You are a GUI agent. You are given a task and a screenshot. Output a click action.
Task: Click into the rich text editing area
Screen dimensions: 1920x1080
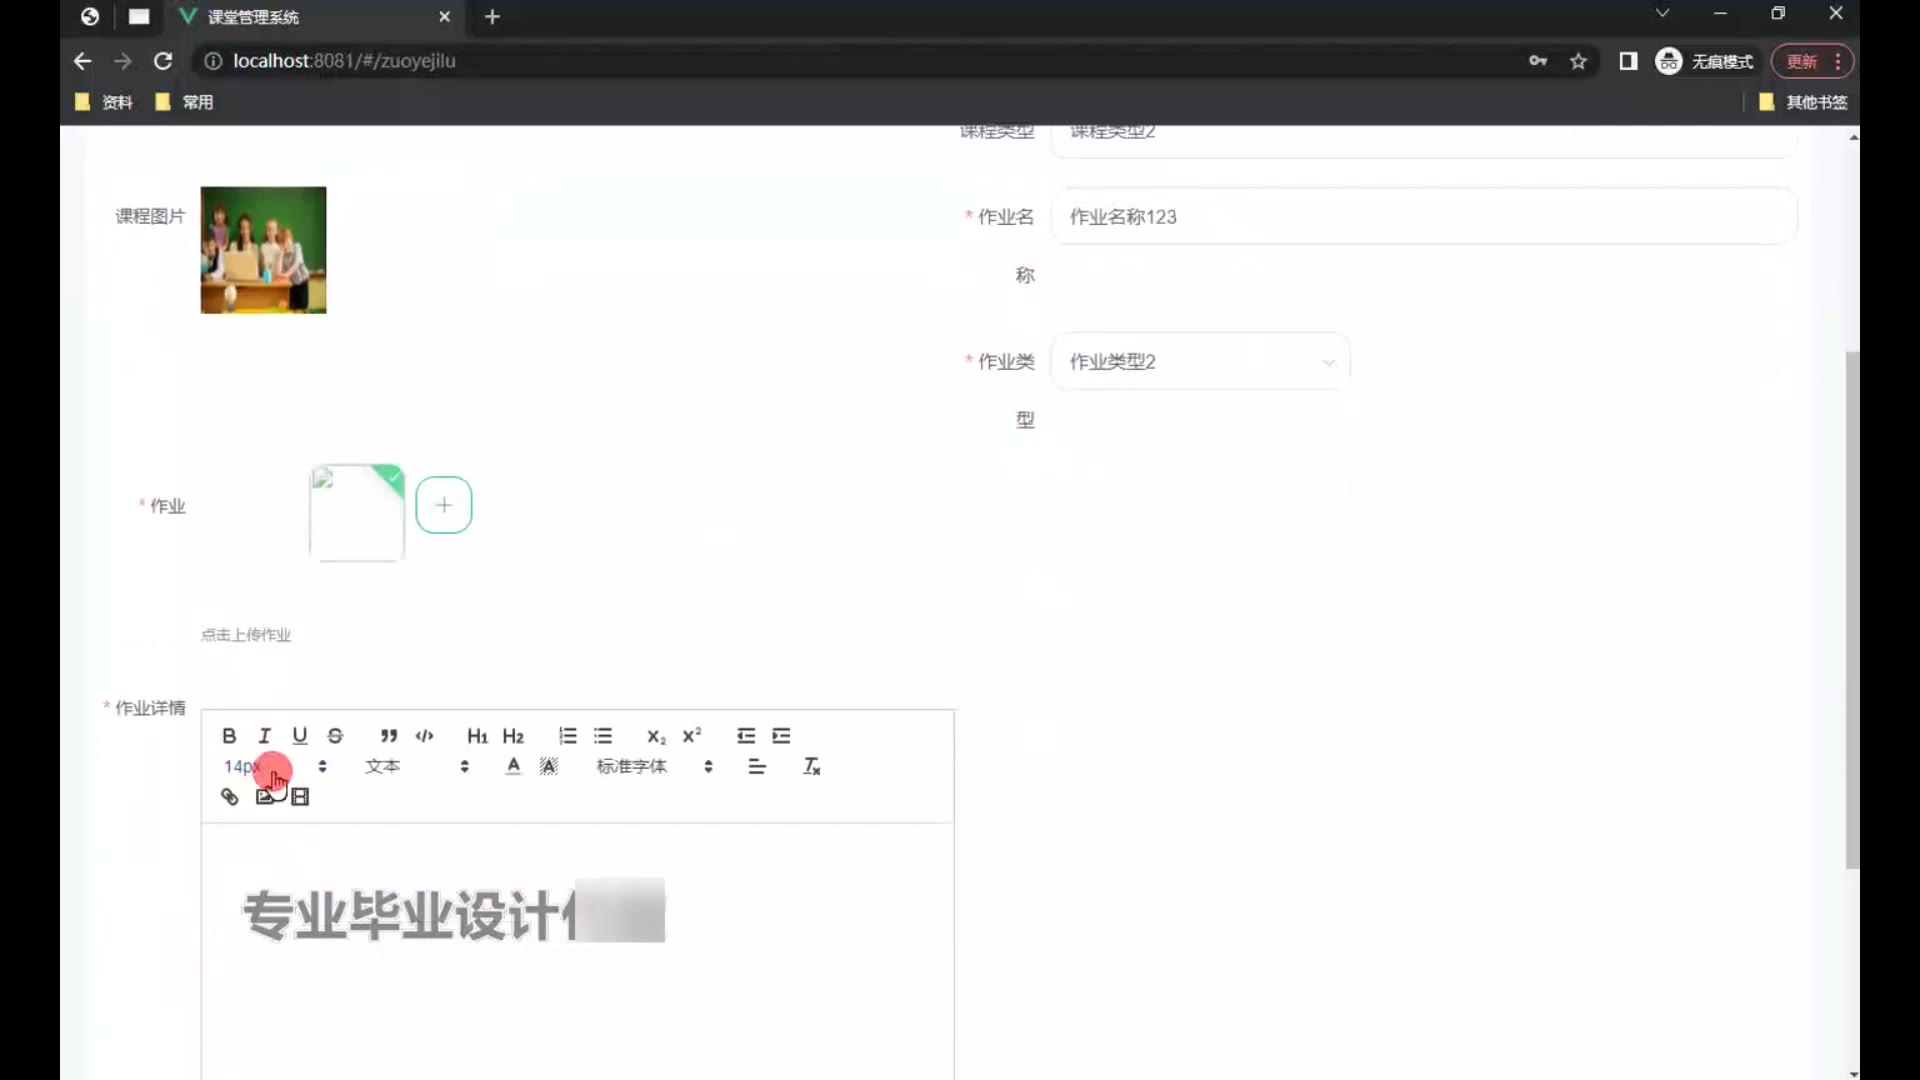(577, 950)
